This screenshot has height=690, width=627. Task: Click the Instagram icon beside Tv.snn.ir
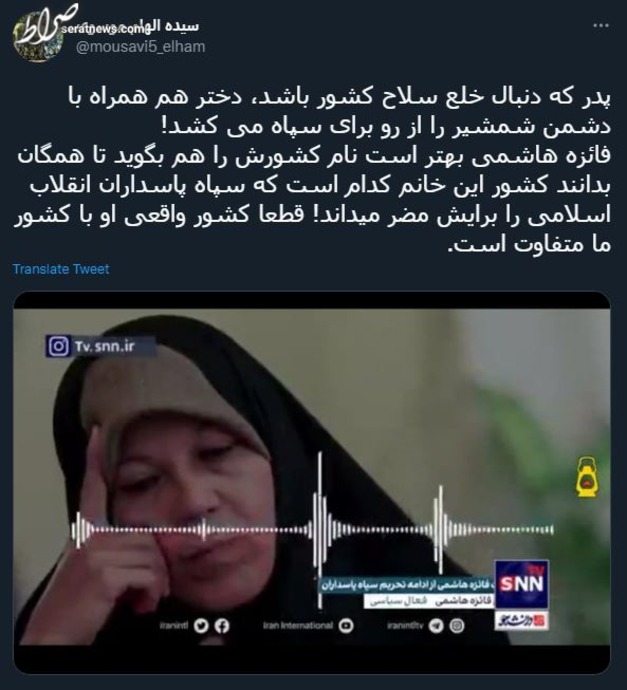(58, 346)
